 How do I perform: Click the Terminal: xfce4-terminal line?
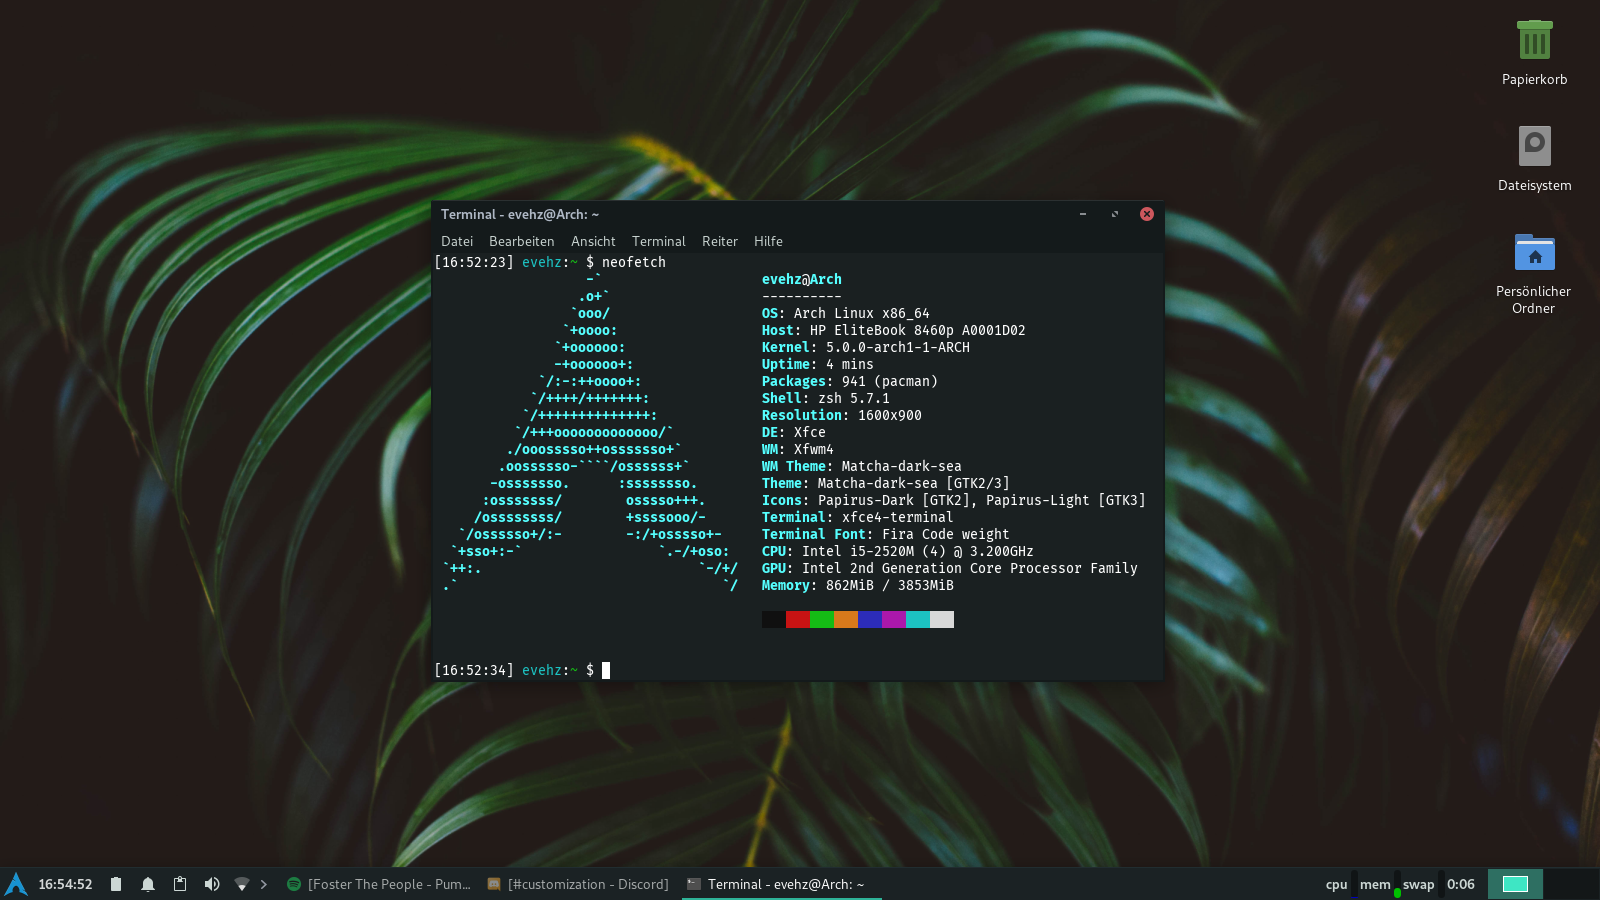[858, 517]
